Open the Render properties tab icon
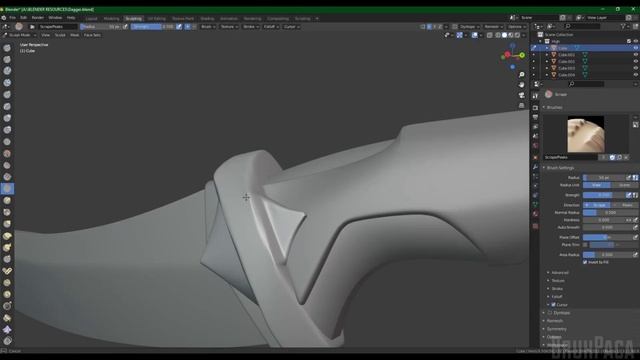 (x=535, y=108)
